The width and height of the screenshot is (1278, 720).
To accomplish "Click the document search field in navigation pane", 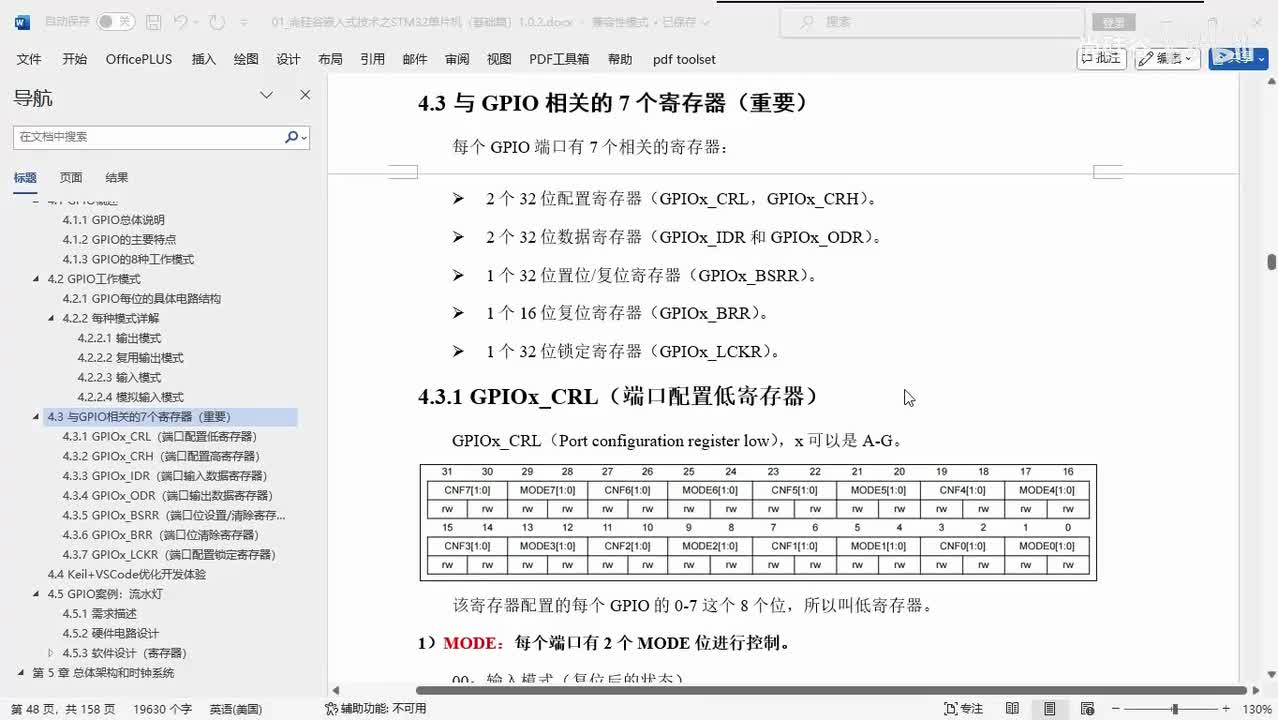I will tap(148, 137).
